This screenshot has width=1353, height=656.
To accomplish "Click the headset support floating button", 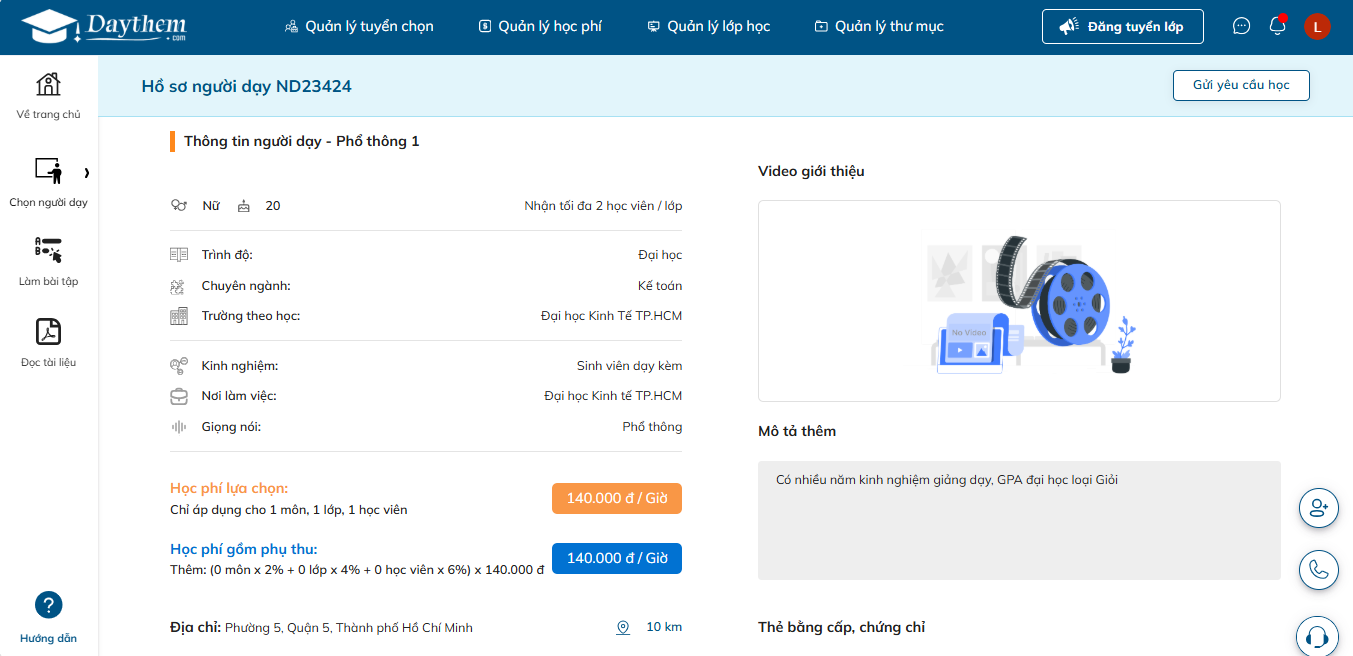I will [x=1317, y=636].
